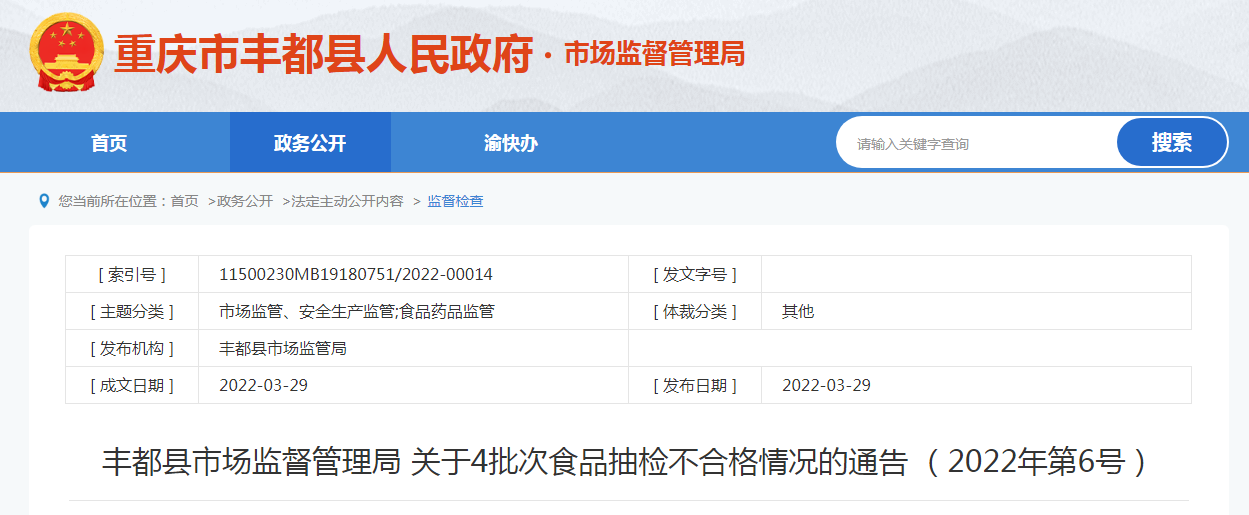Click the national emblem logo
1249x515 pixels.
[67, 53]
